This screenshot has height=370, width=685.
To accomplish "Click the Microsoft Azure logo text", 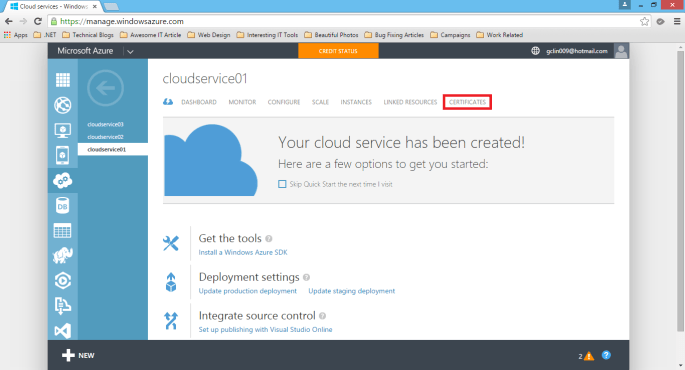I will point(85,51).
